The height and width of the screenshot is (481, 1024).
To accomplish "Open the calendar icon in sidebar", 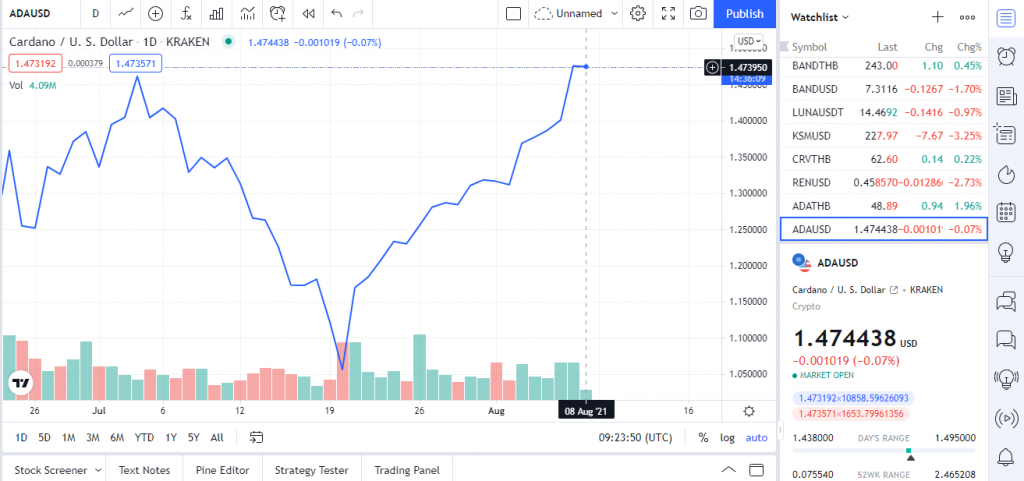I will pos(1006,212).
